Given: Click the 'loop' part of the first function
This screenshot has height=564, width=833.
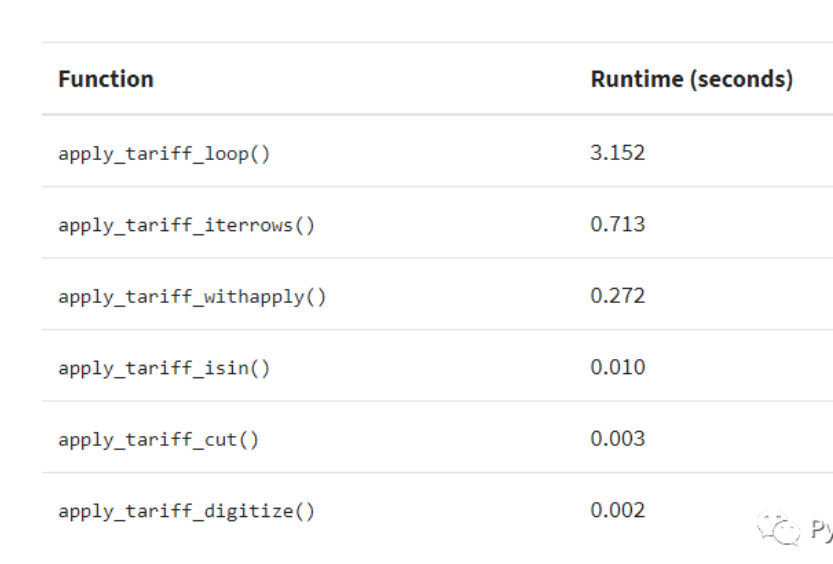Looking at the screenshot, I should pyautogui.click(x=227, y=155).
